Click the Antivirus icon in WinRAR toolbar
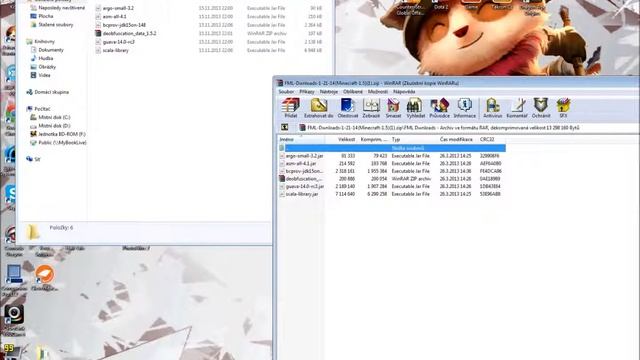 coord(493,108)
